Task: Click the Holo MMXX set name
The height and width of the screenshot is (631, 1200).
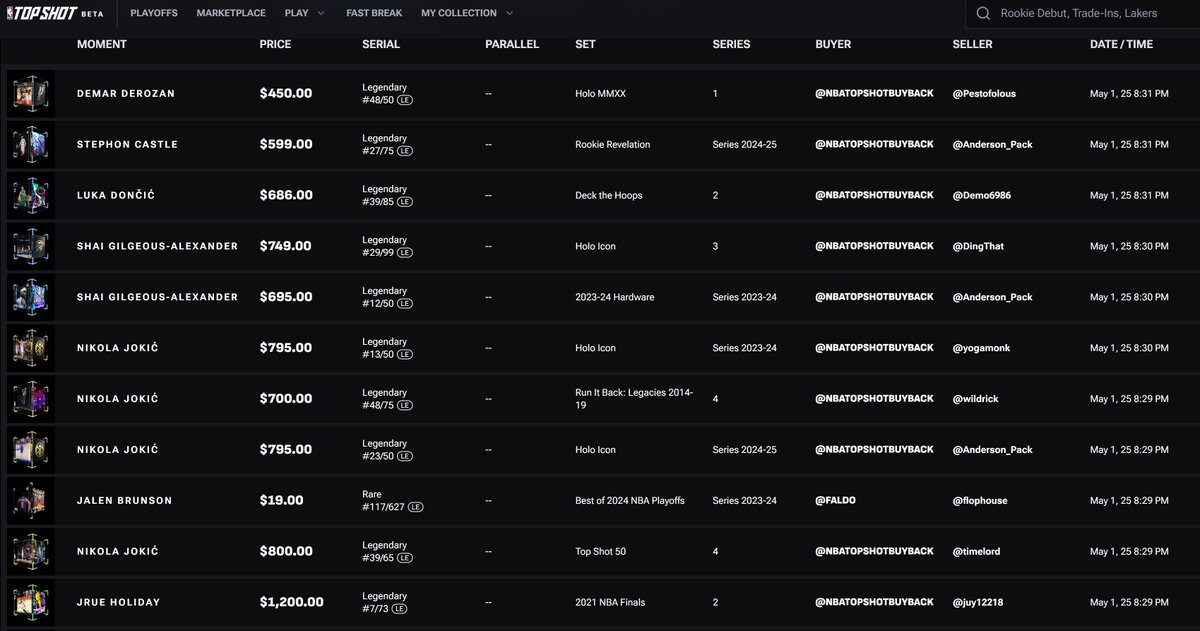Action: click(599, 93)
